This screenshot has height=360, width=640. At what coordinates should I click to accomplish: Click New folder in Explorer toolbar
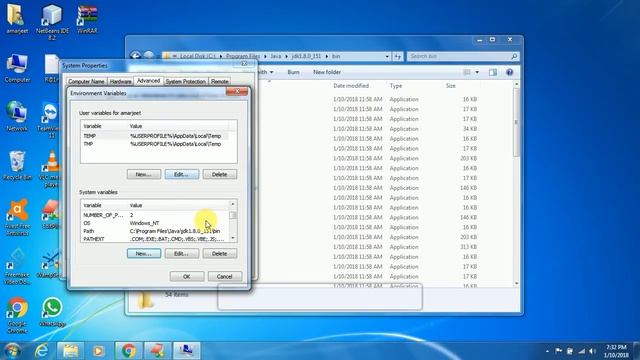point(327,72)
